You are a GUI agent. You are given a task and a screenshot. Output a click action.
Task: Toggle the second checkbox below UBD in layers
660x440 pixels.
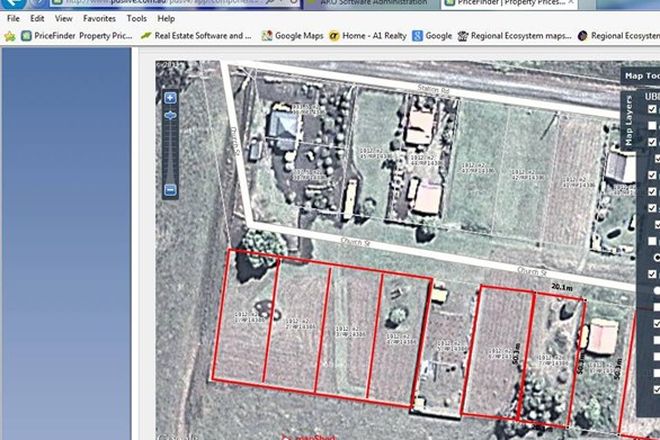tap(652, 142)
